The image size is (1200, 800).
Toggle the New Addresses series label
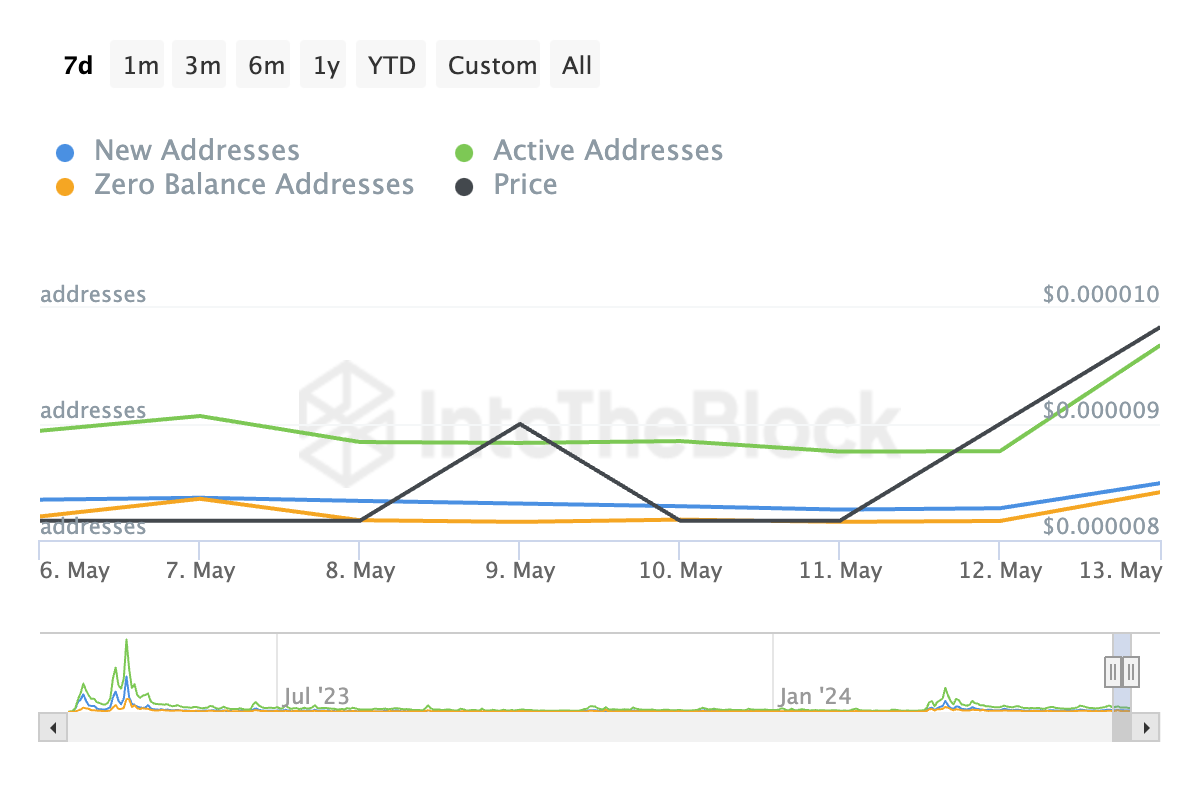pyautogui.click(x=196, y=151)
